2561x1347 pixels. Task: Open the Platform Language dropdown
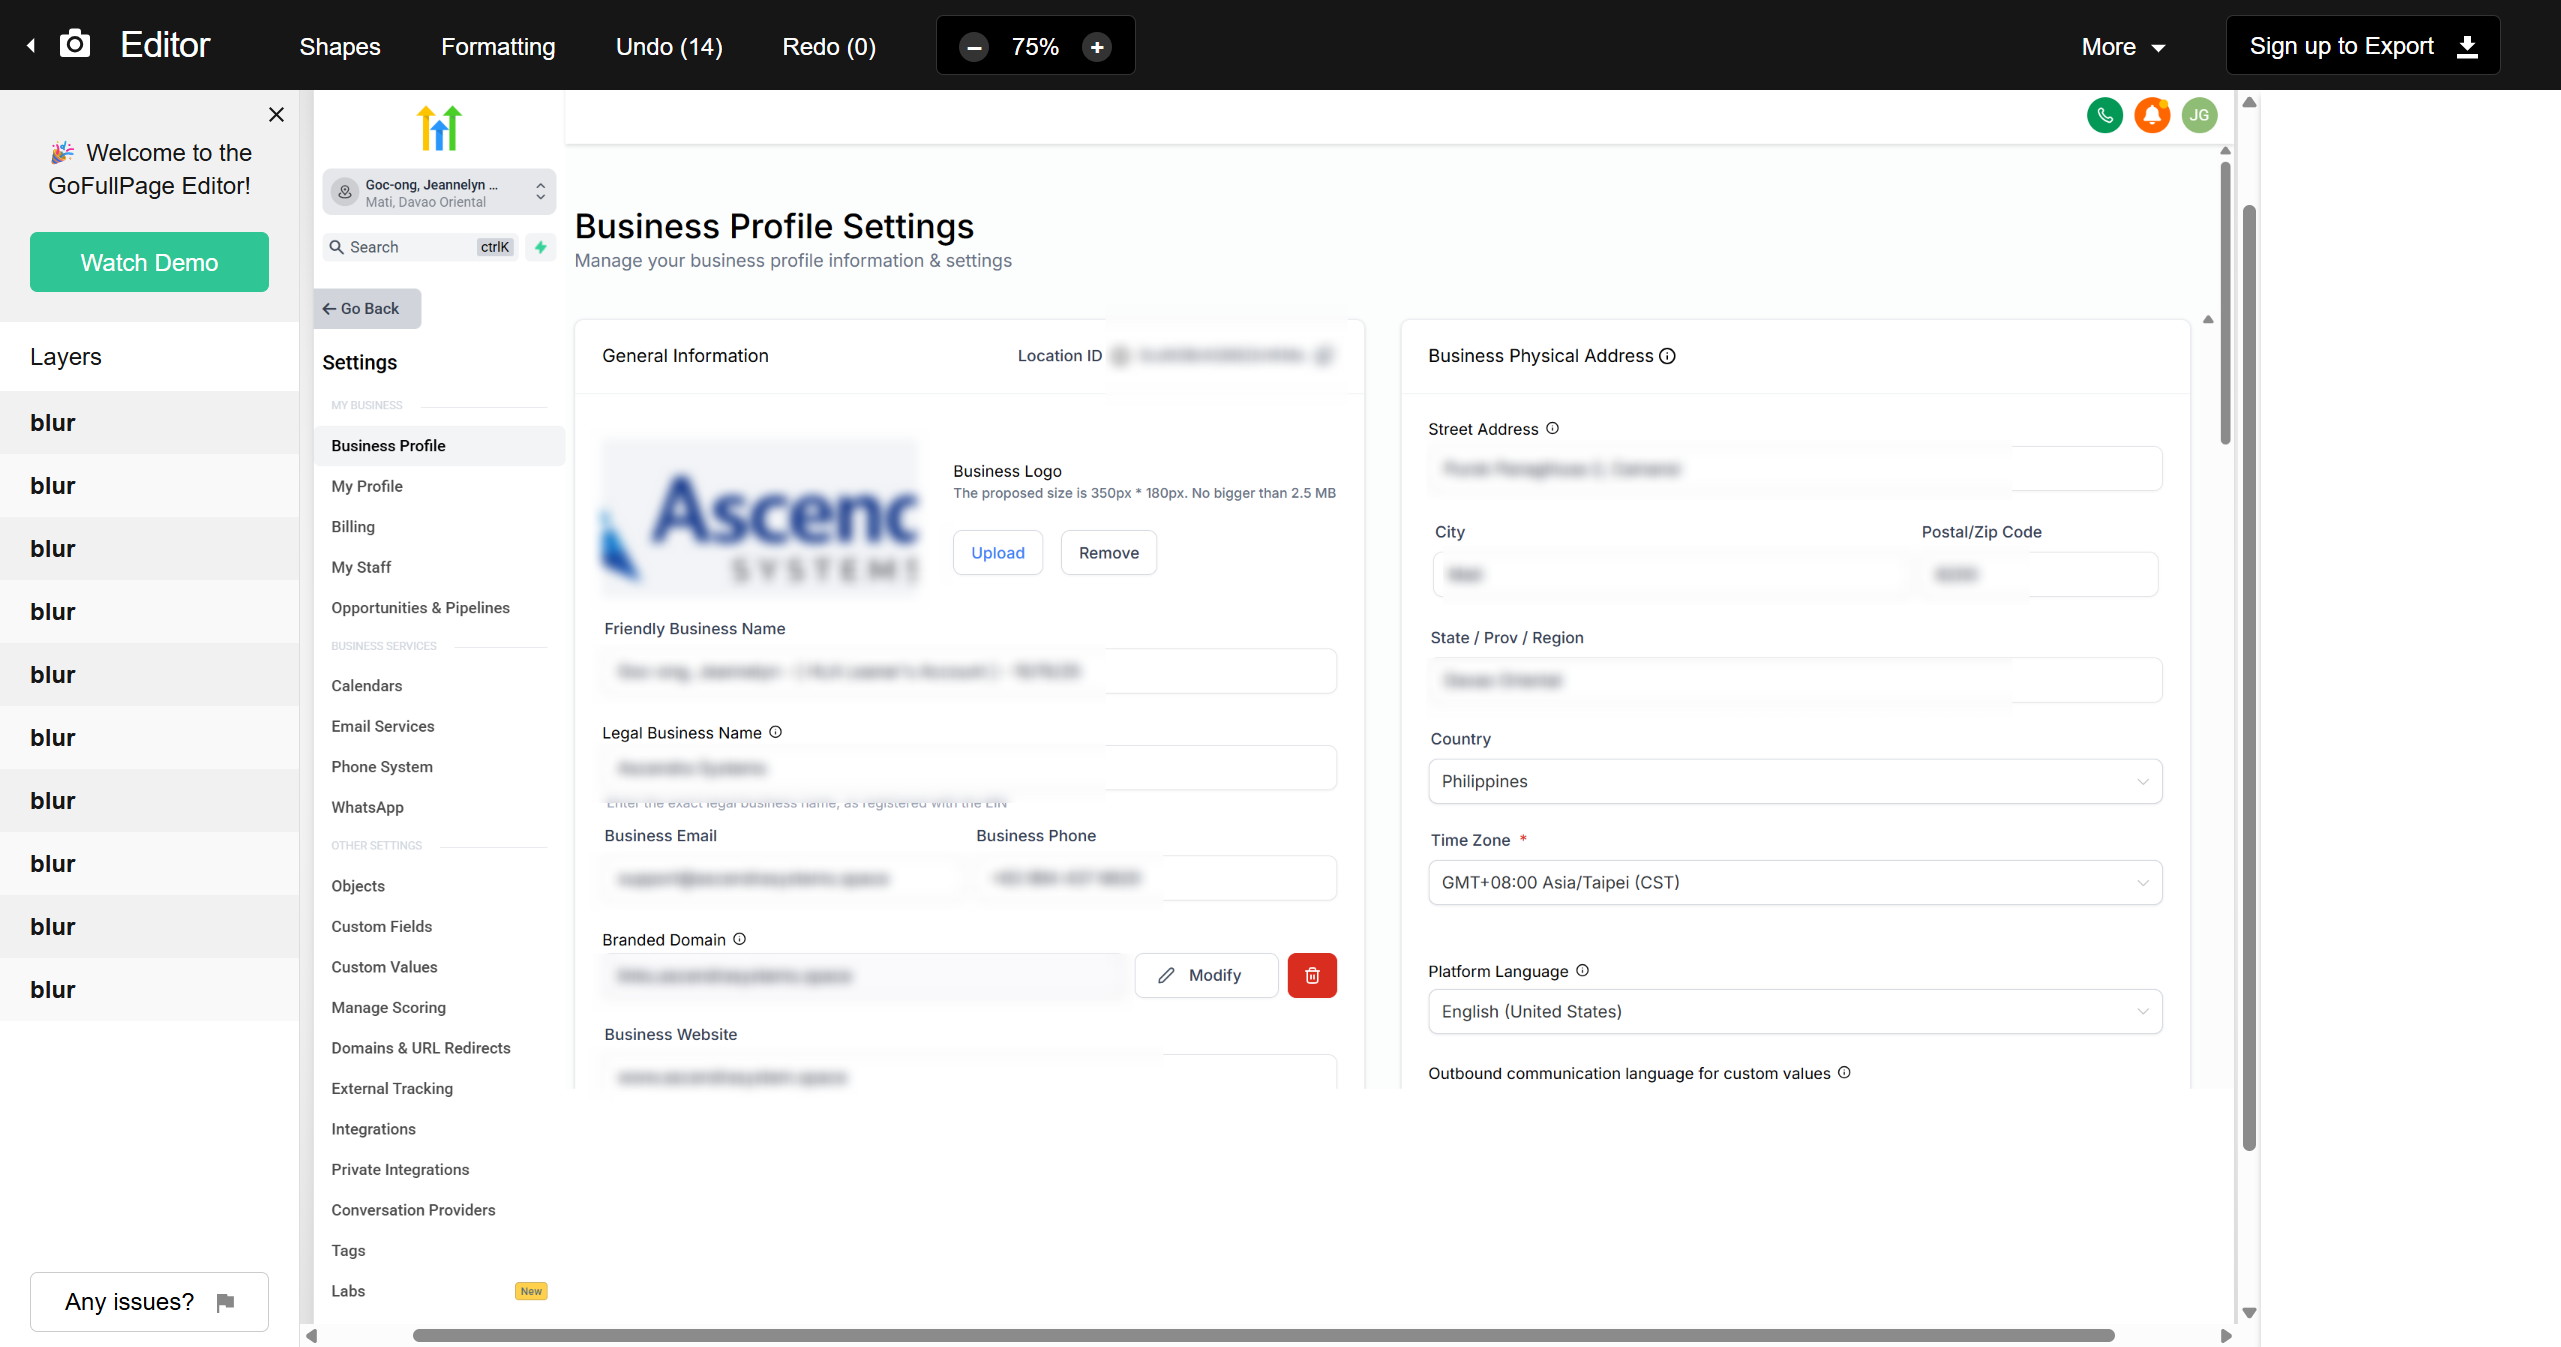click(x=1795, y=1011)
